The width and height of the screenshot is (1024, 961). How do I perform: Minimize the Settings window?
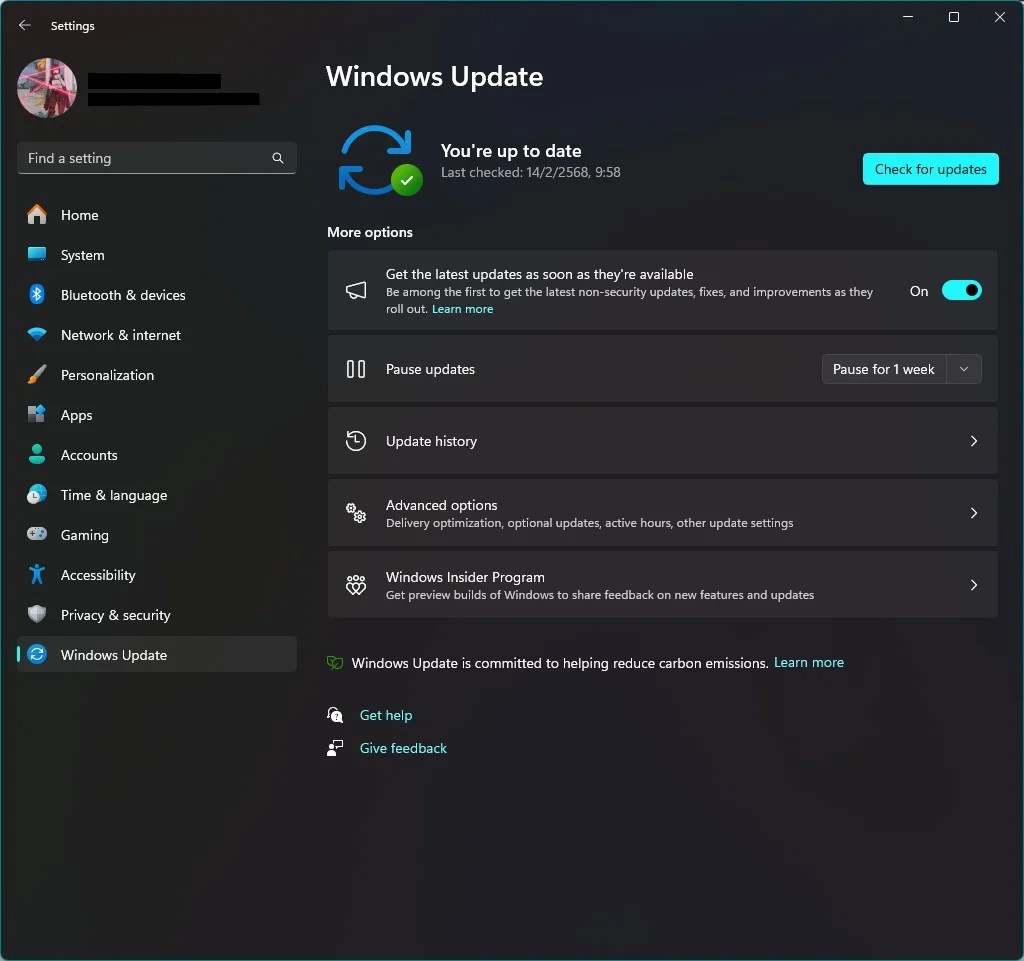tap(908, 17)
